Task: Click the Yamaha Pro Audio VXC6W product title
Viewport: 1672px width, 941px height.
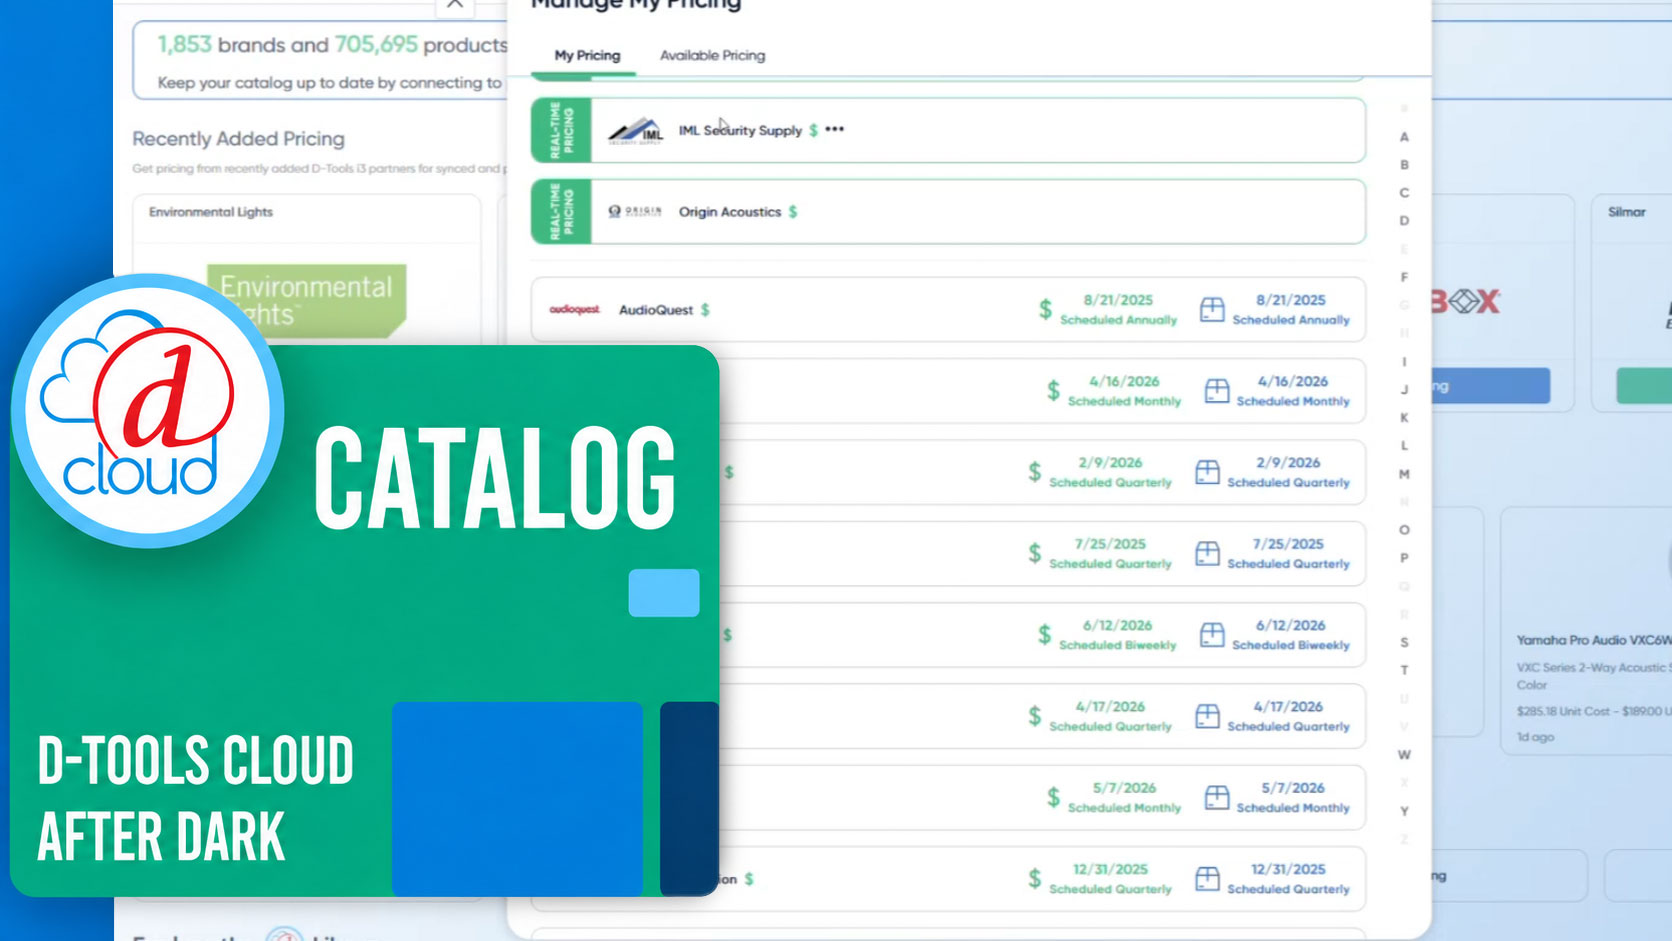Action: (x=1593, y=640)
